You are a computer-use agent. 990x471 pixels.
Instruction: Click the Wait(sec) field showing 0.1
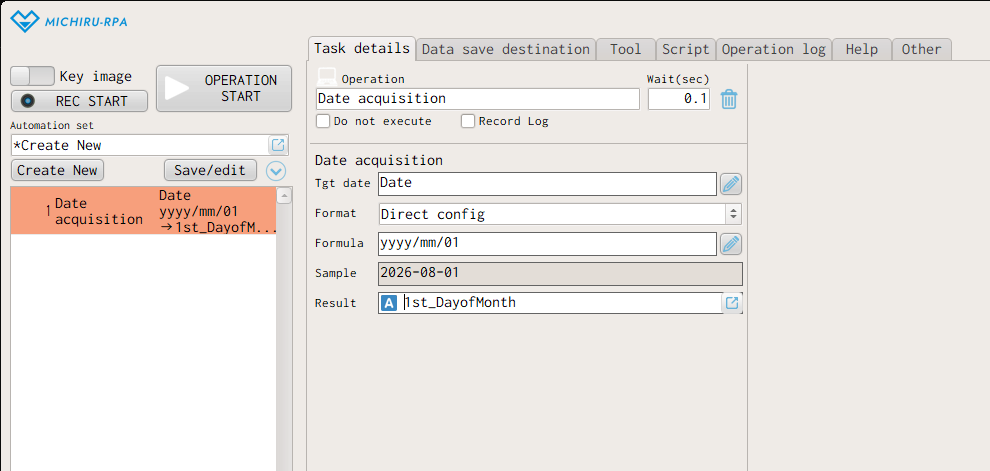tap(679, 99)
